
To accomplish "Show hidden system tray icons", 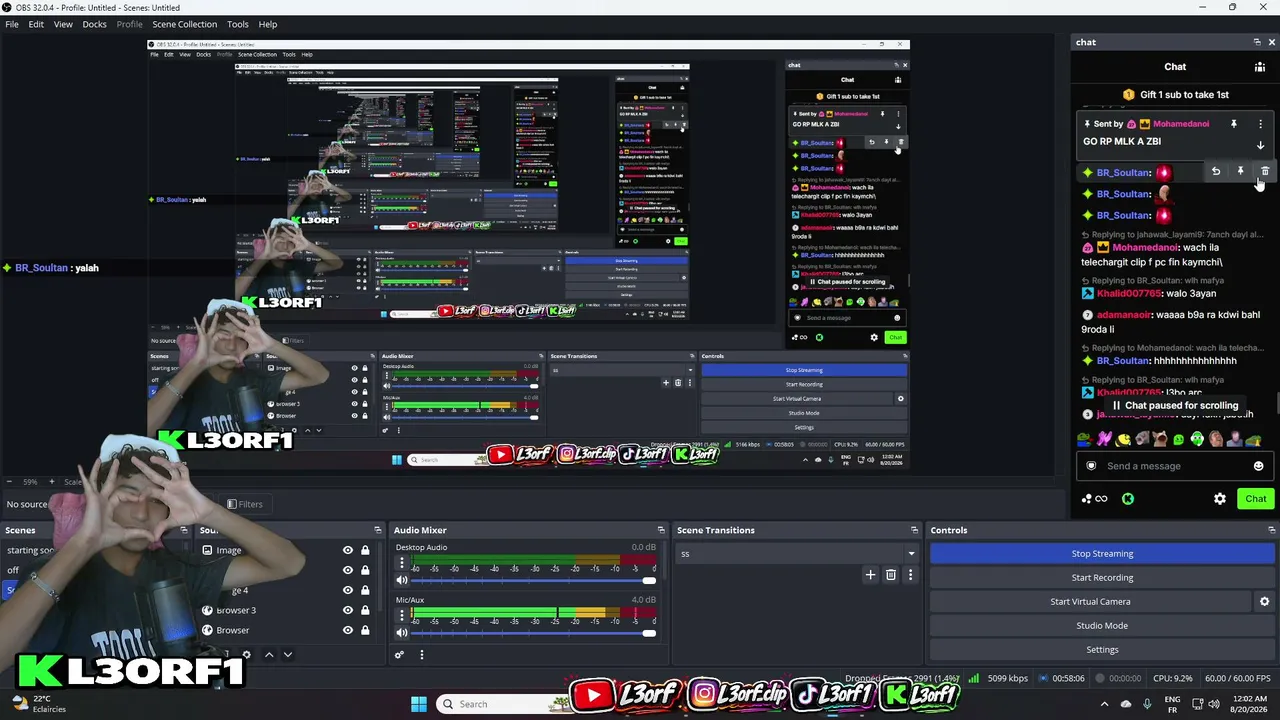I will click(x=1103, y=704).
